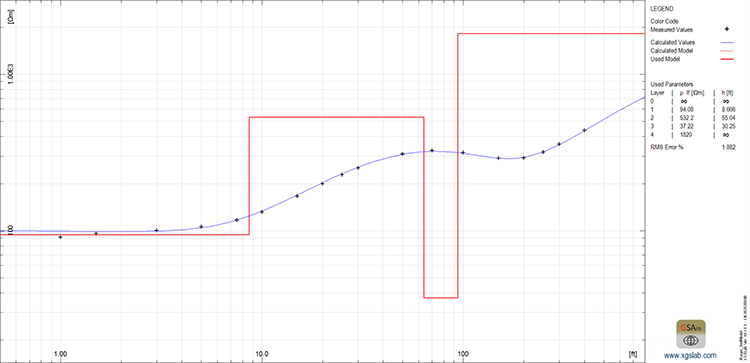Select the Used Model red line swatch

[726, 59]
